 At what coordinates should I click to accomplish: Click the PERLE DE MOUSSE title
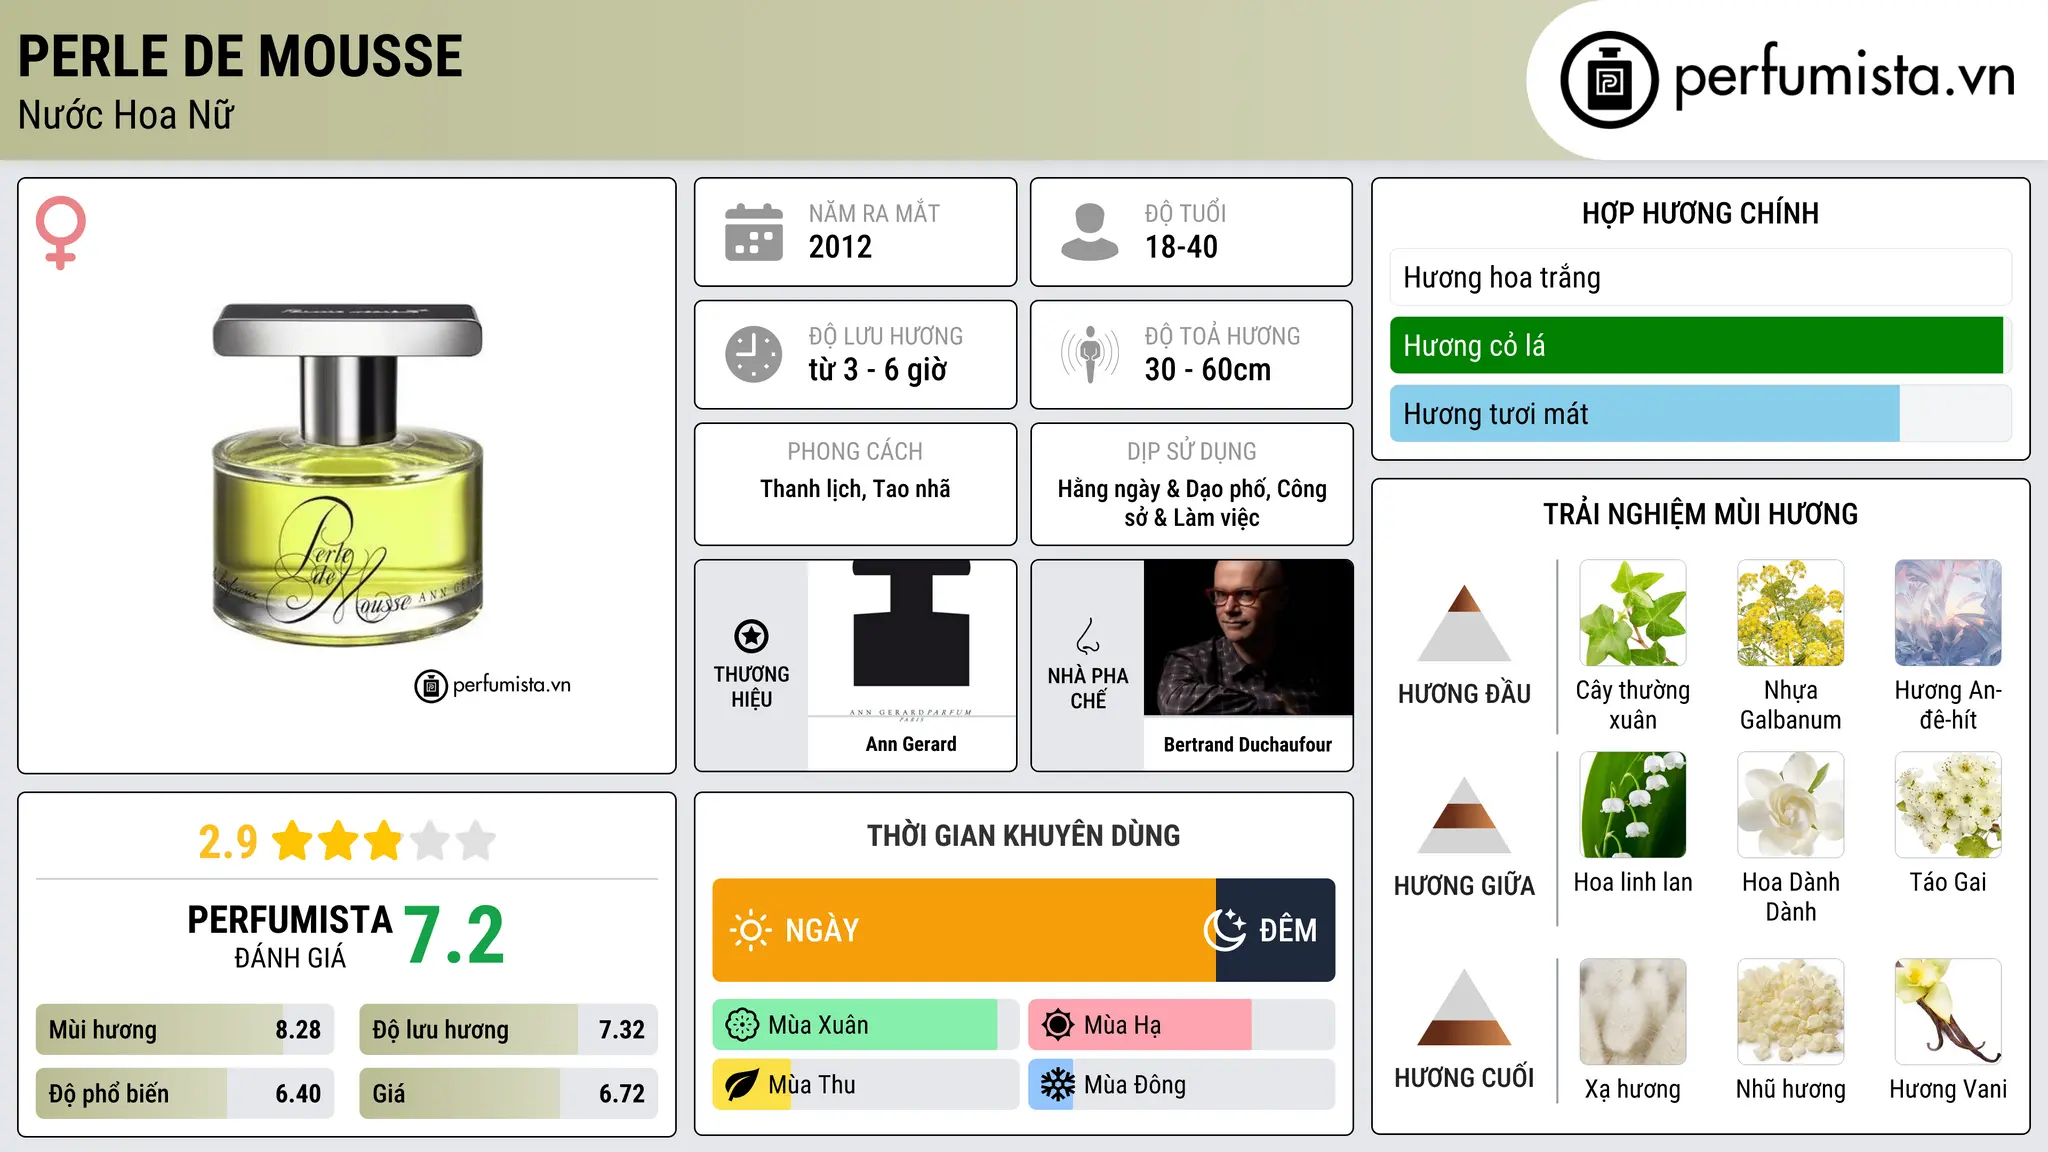coord(240,56)
